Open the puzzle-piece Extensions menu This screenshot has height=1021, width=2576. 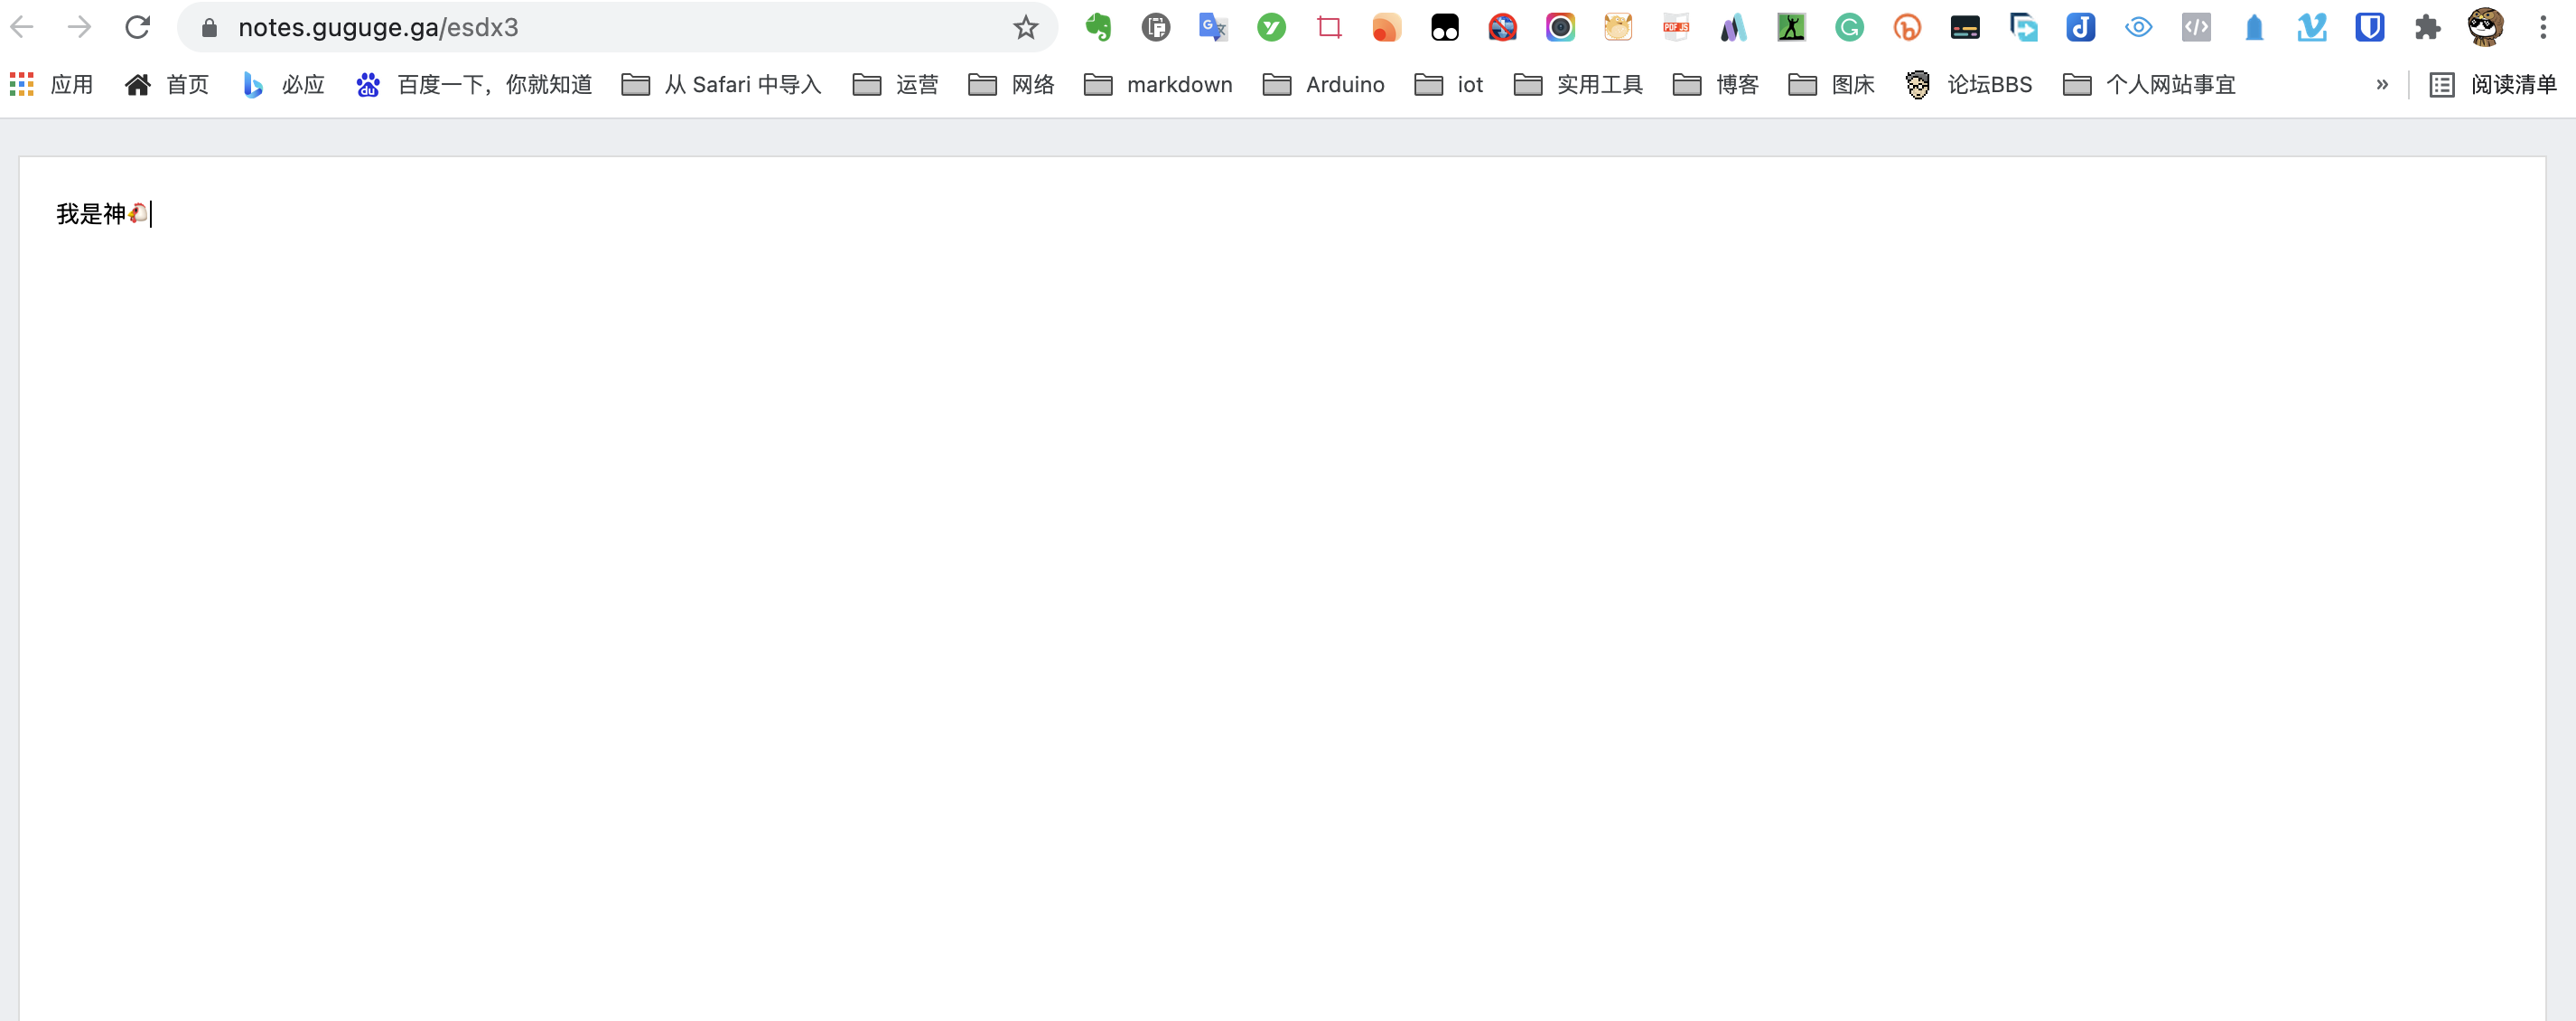[x=2427, y=27]
